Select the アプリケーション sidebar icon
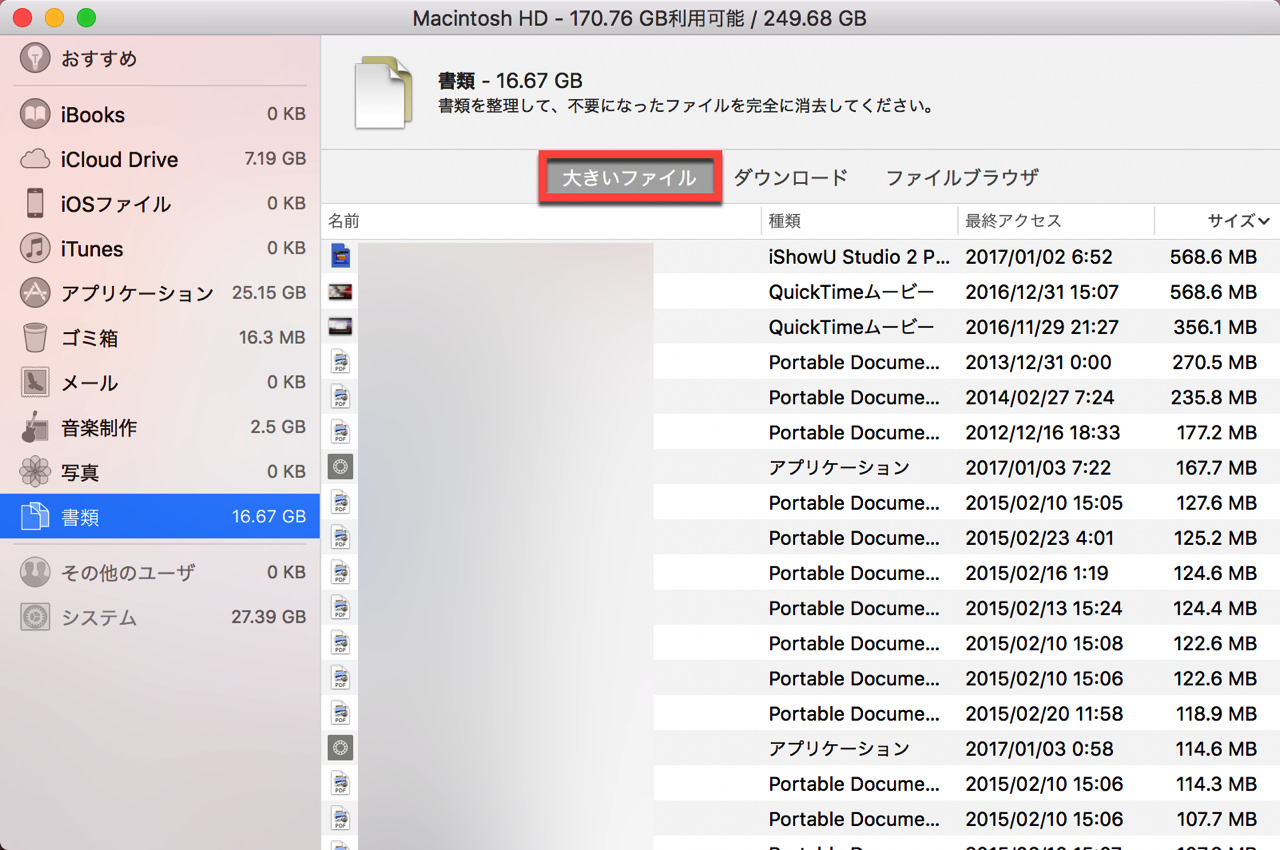This screenshot has width=1280, height=850. (35, 293)
